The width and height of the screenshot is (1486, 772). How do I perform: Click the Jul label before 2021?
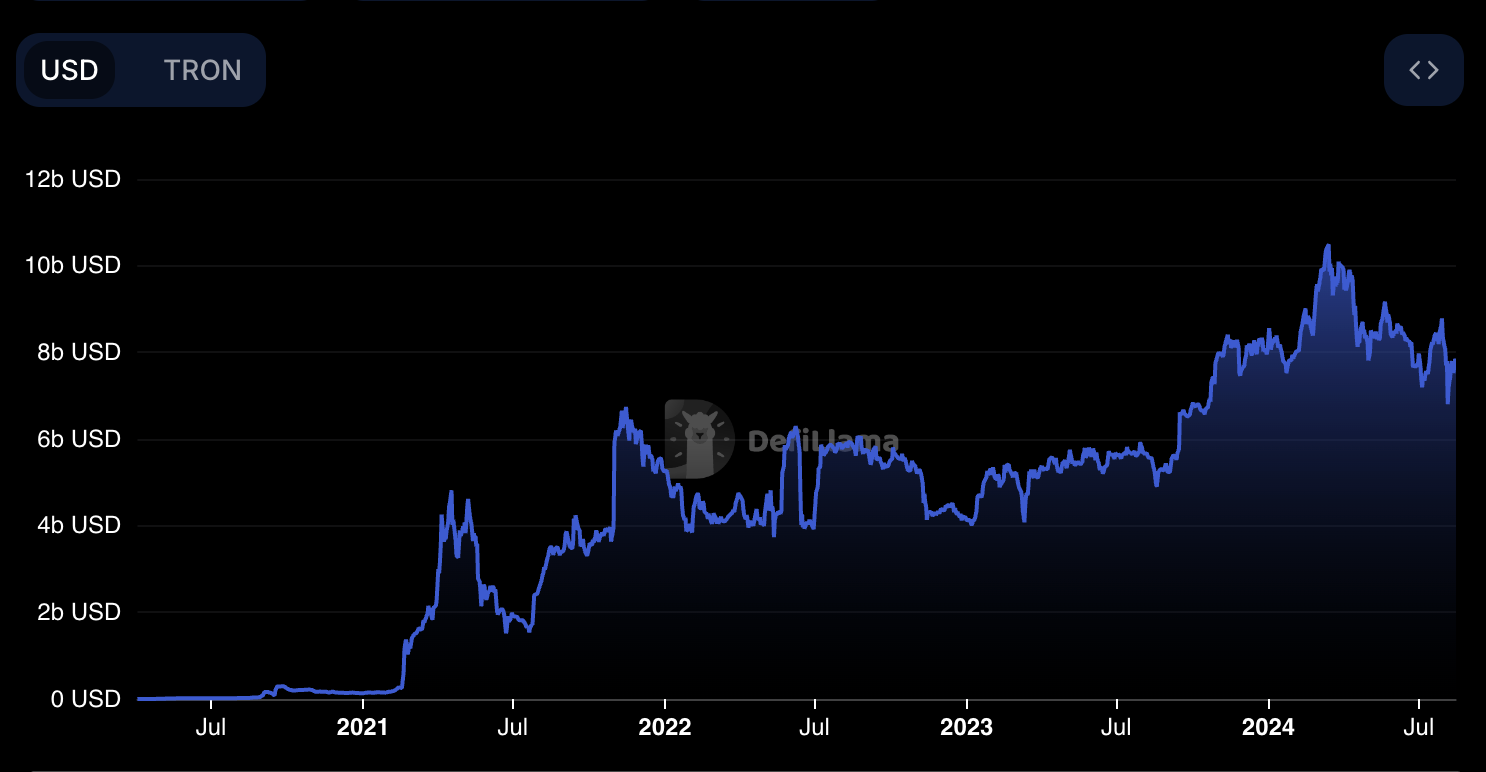click(x=211, y=727)
